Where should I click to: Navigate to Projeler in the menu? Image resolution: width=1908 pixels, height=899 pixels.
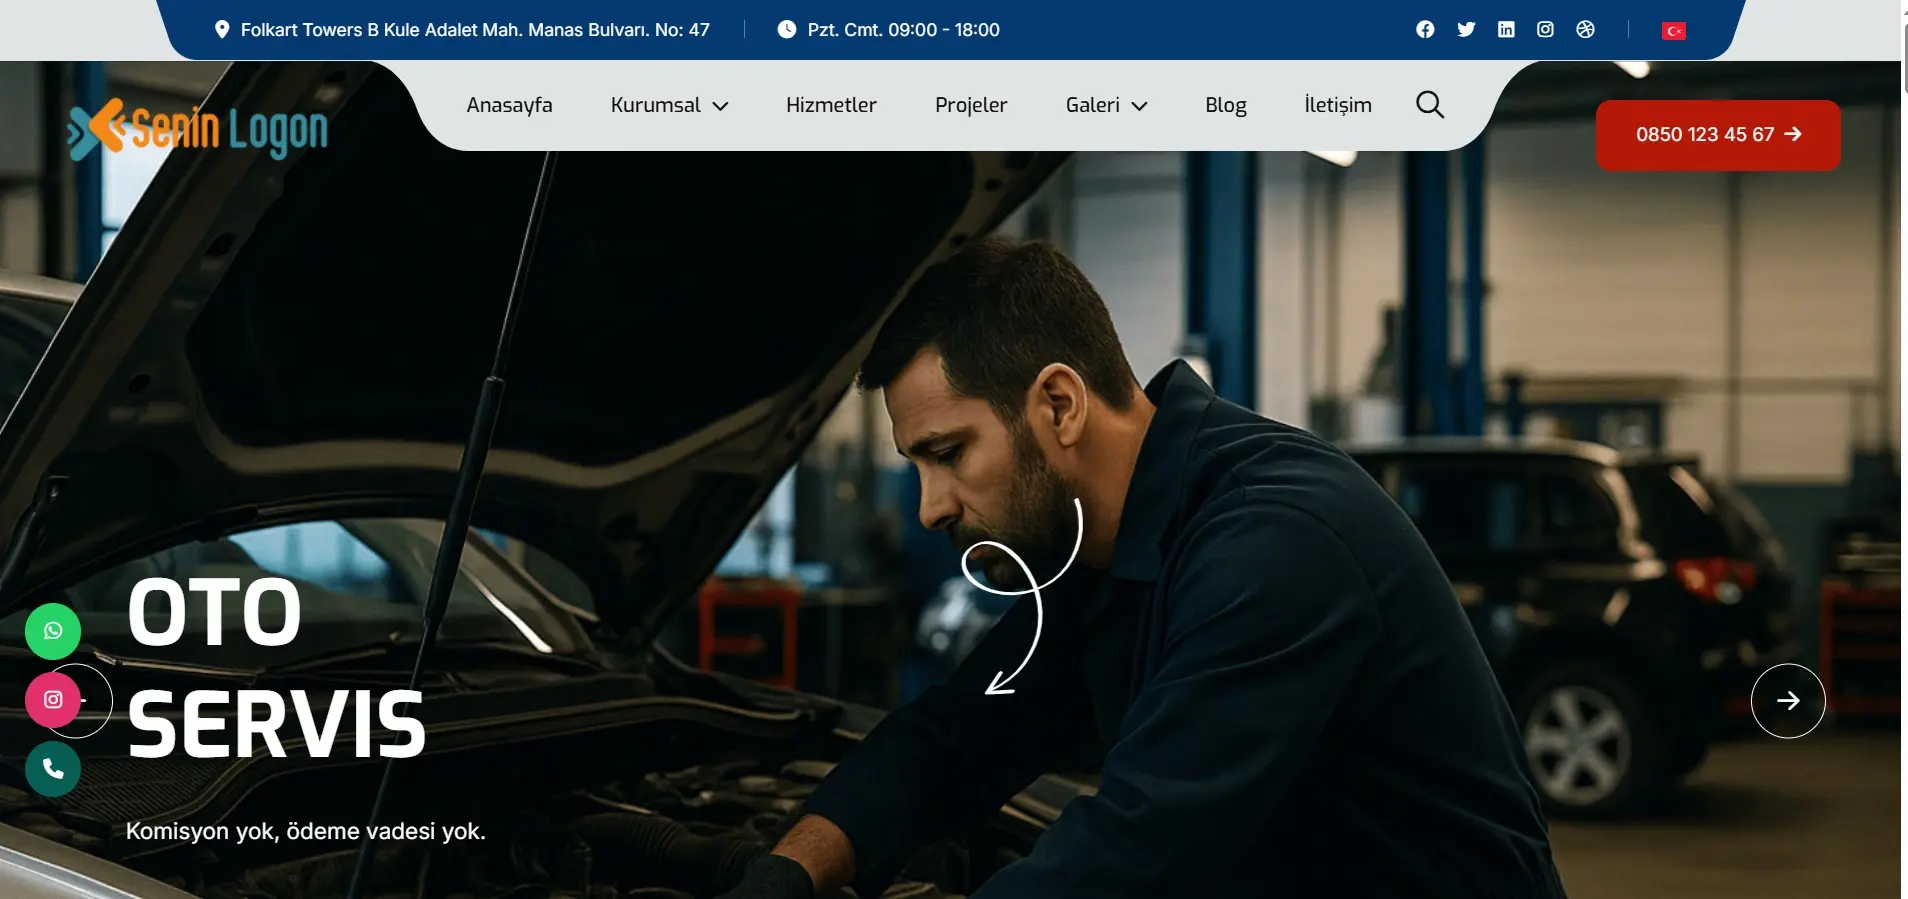(971, 105)
